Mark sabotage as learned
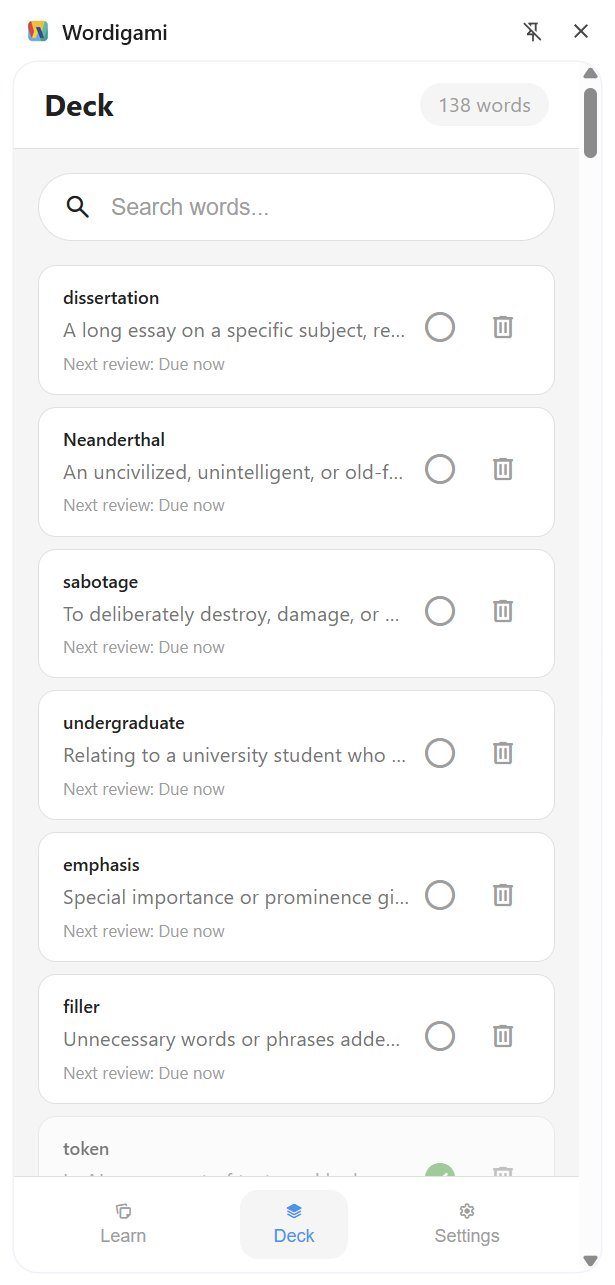The width and height of the screenshot is (615, 1285). 440,611
